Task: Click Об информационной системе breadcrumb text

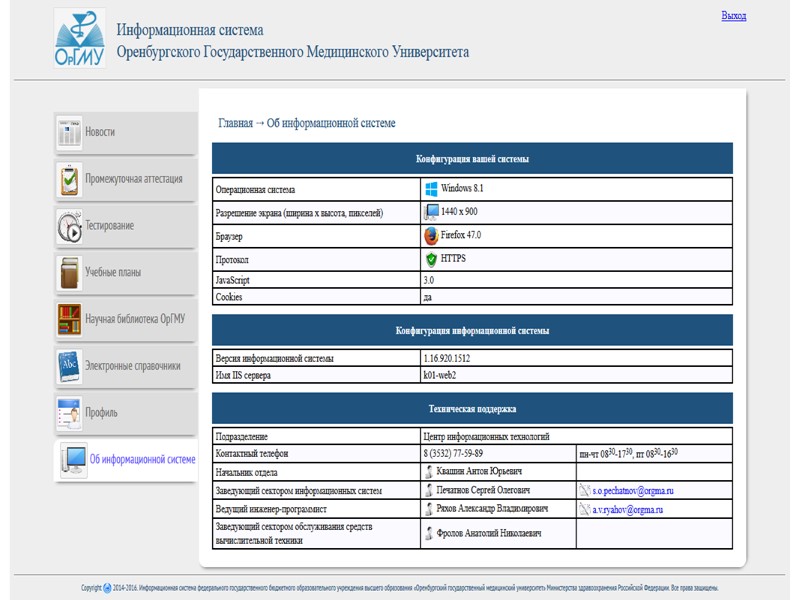Action: coord(331,123)
